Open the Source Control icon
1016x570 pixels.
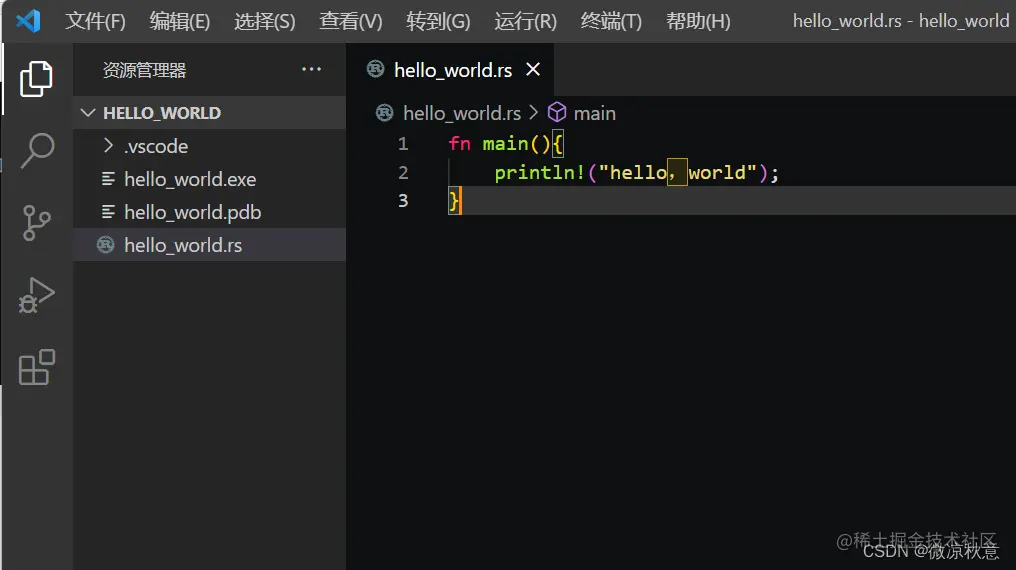click(x=36, y=223)
